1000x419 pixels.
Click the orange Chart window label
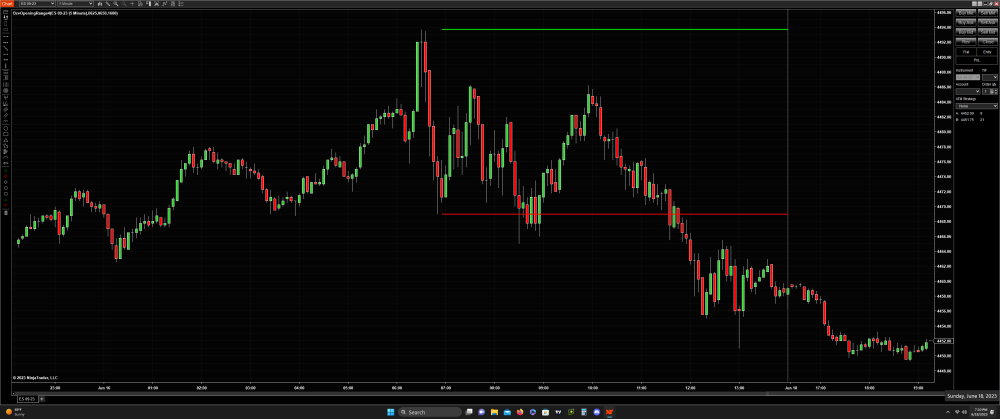pos(7,4)
